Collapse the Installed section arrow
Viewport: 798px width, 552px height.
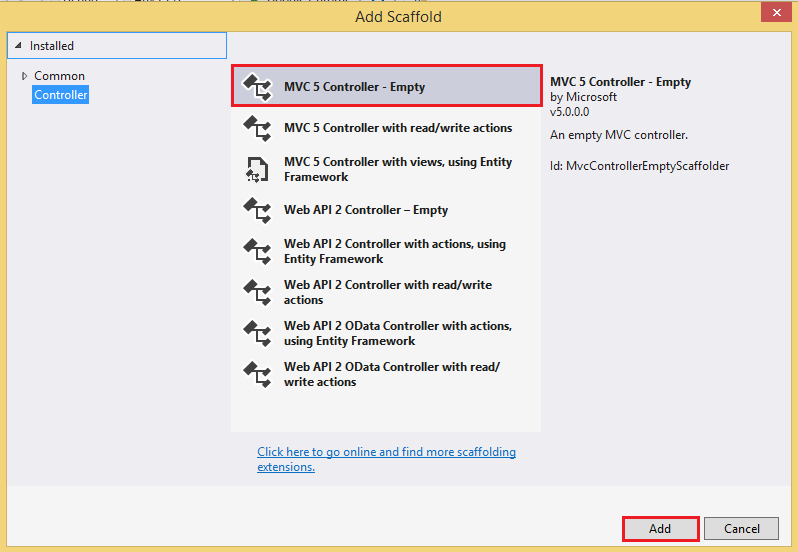point(18,46)
